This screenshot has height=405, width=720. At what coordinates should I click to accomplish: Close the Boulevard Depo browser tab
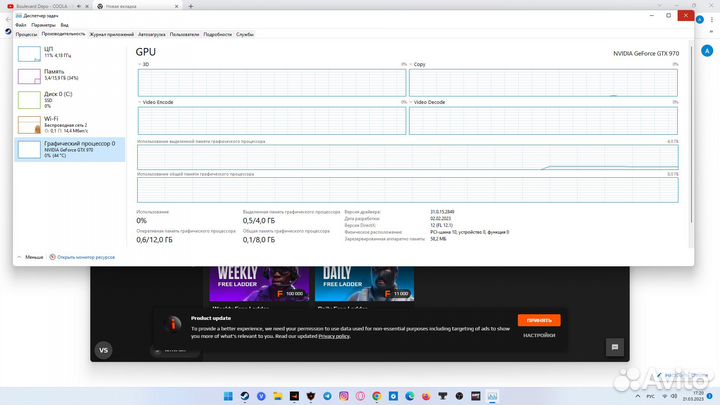click(x=87, y=6)
